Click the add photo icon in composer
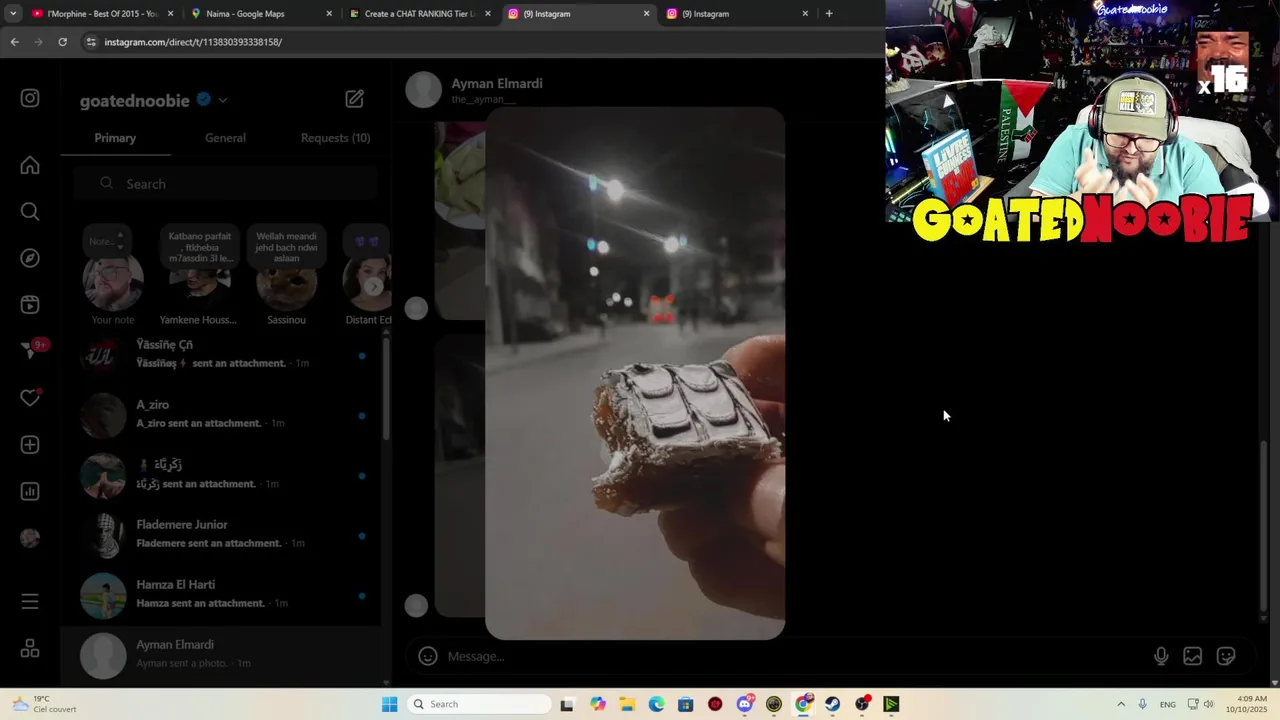The image size is (1280, 720). pyautogui.click(x=1193, y=656)
